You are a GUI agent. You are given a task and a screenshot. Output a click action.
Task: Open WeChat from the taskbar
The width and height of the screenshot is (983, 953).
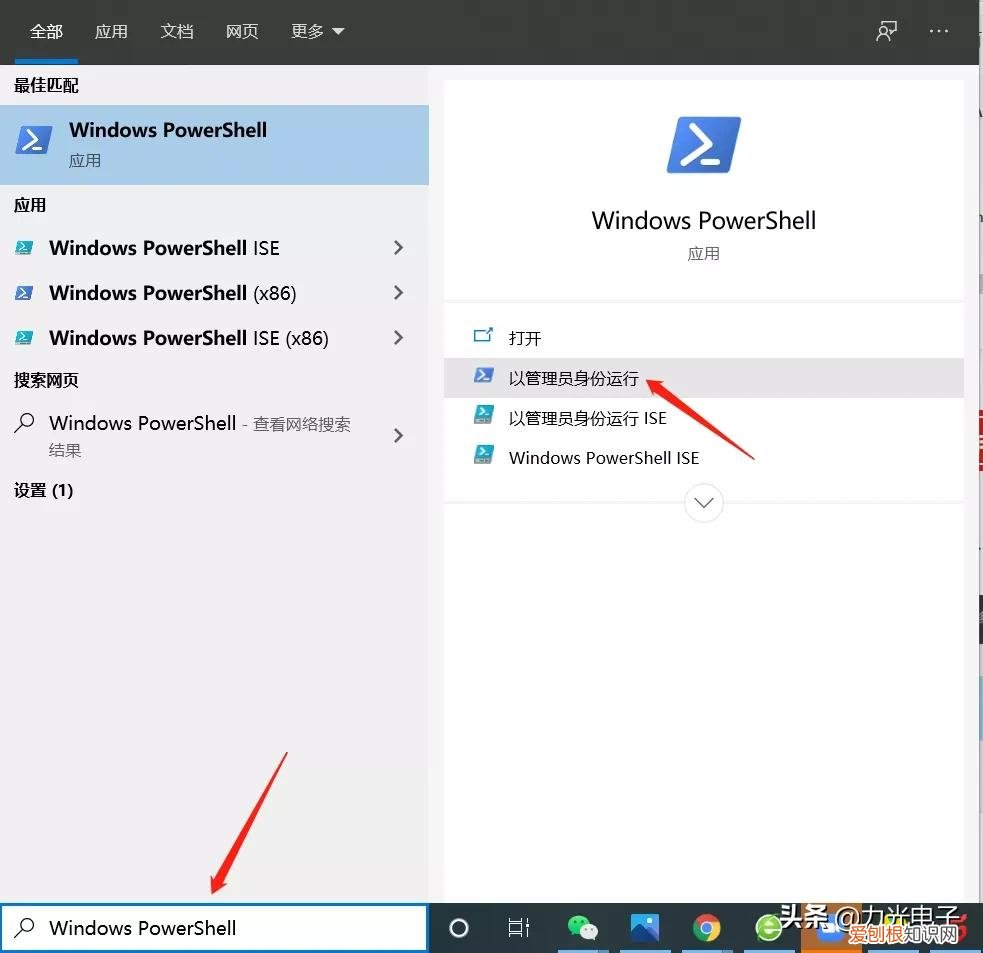click(x=582, y=928)
